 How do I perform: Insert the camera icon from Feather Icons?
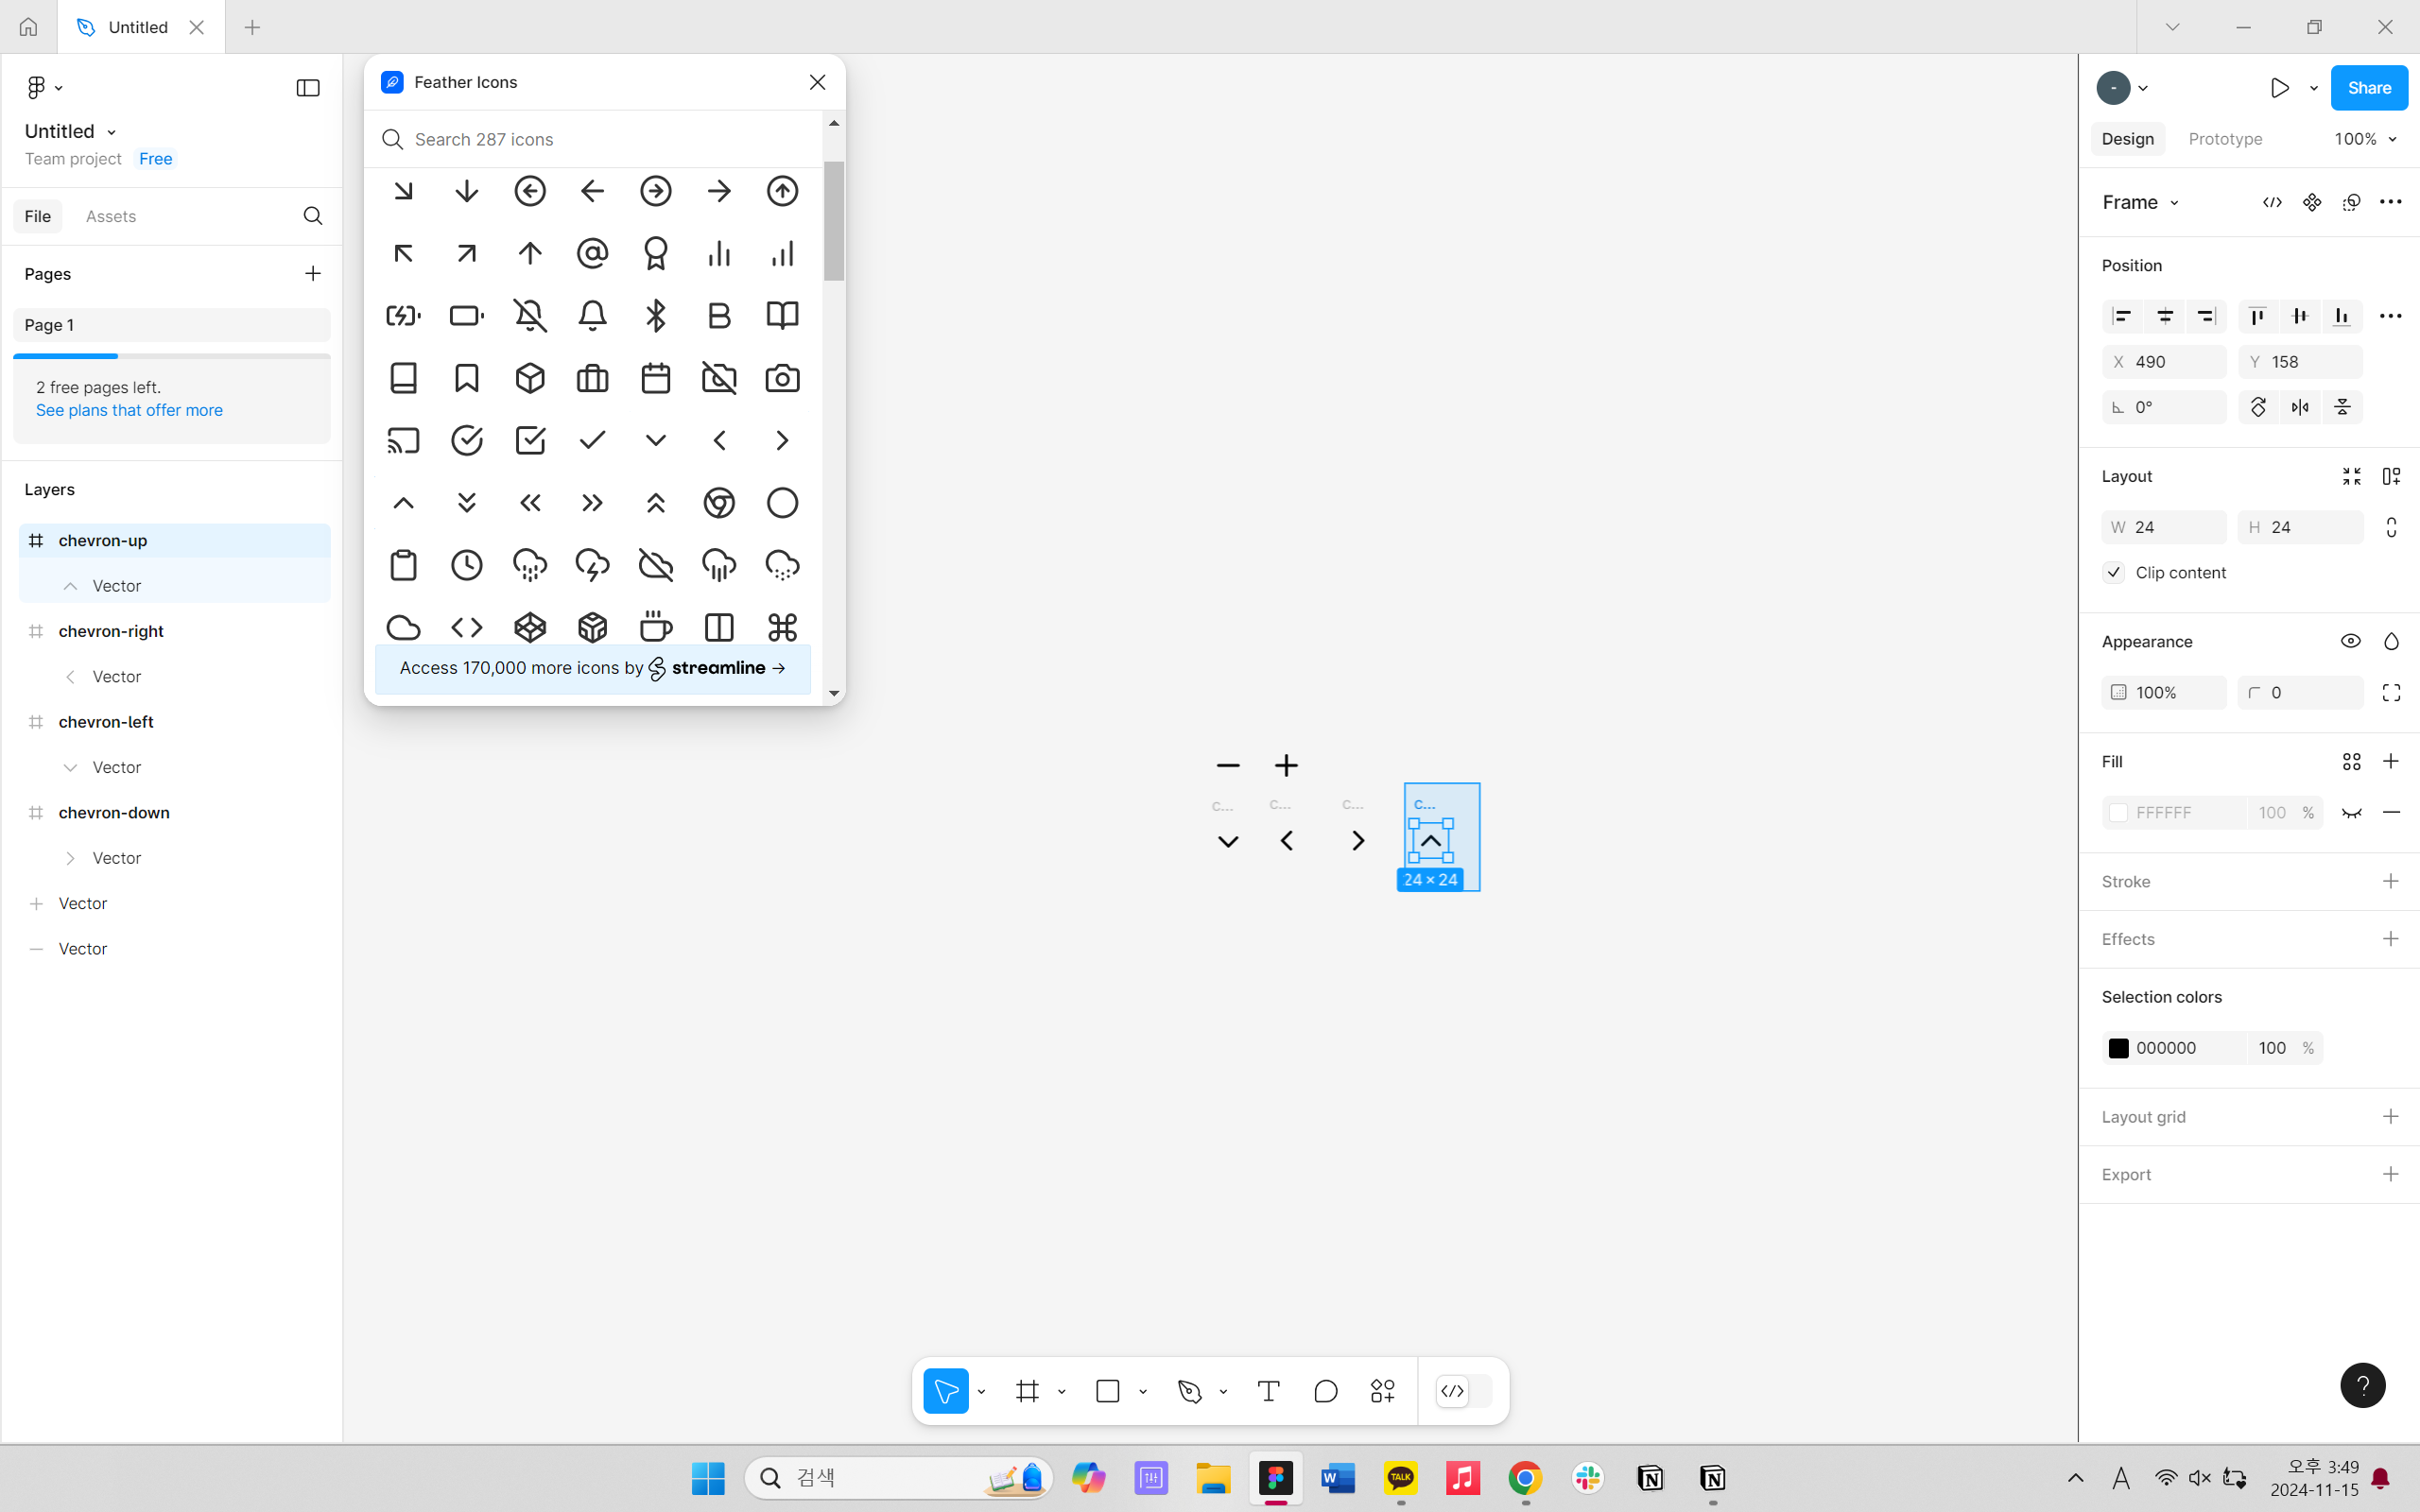click(782, 378)
